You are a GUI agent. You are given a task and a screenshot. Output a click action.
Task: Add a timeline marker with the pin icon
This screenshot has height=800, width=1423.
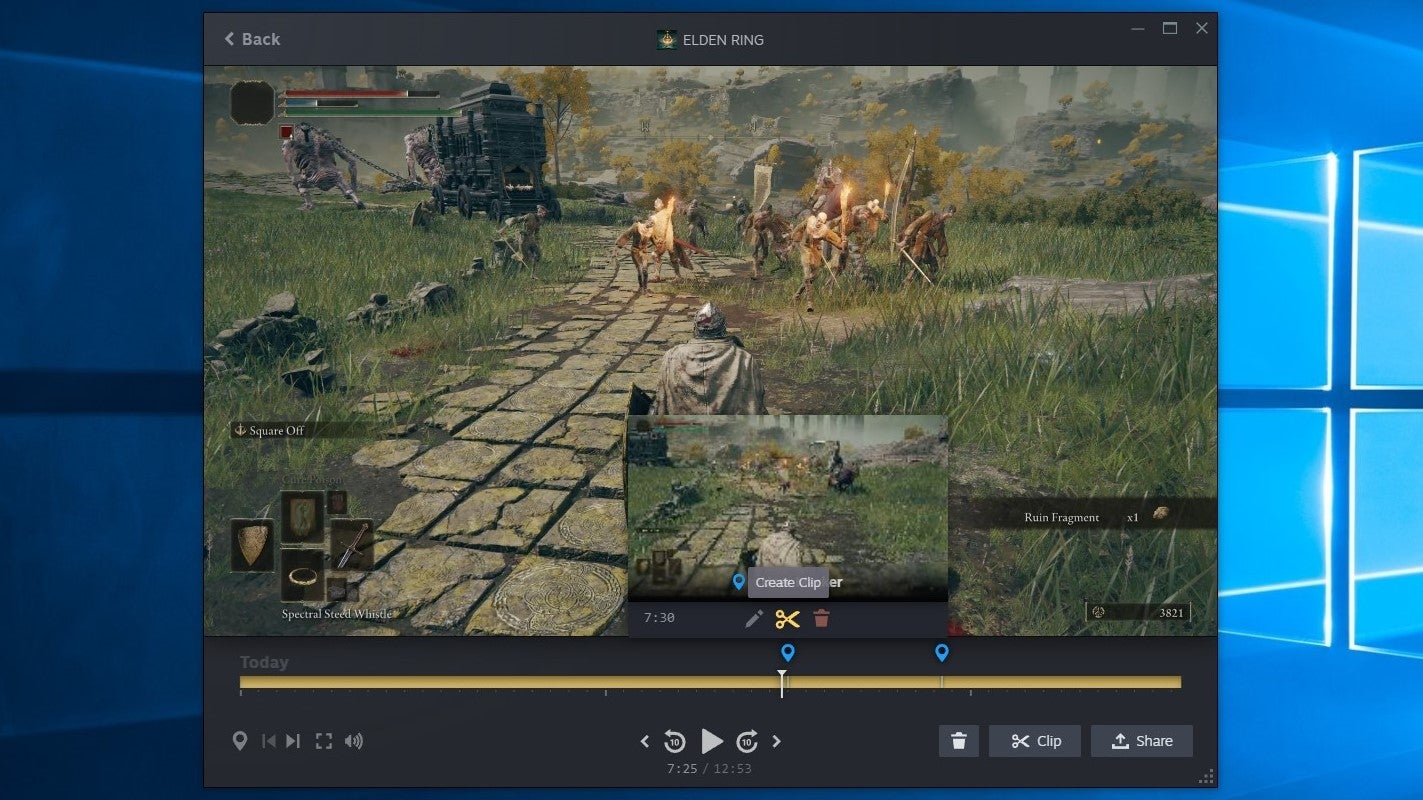coord(240,741)
